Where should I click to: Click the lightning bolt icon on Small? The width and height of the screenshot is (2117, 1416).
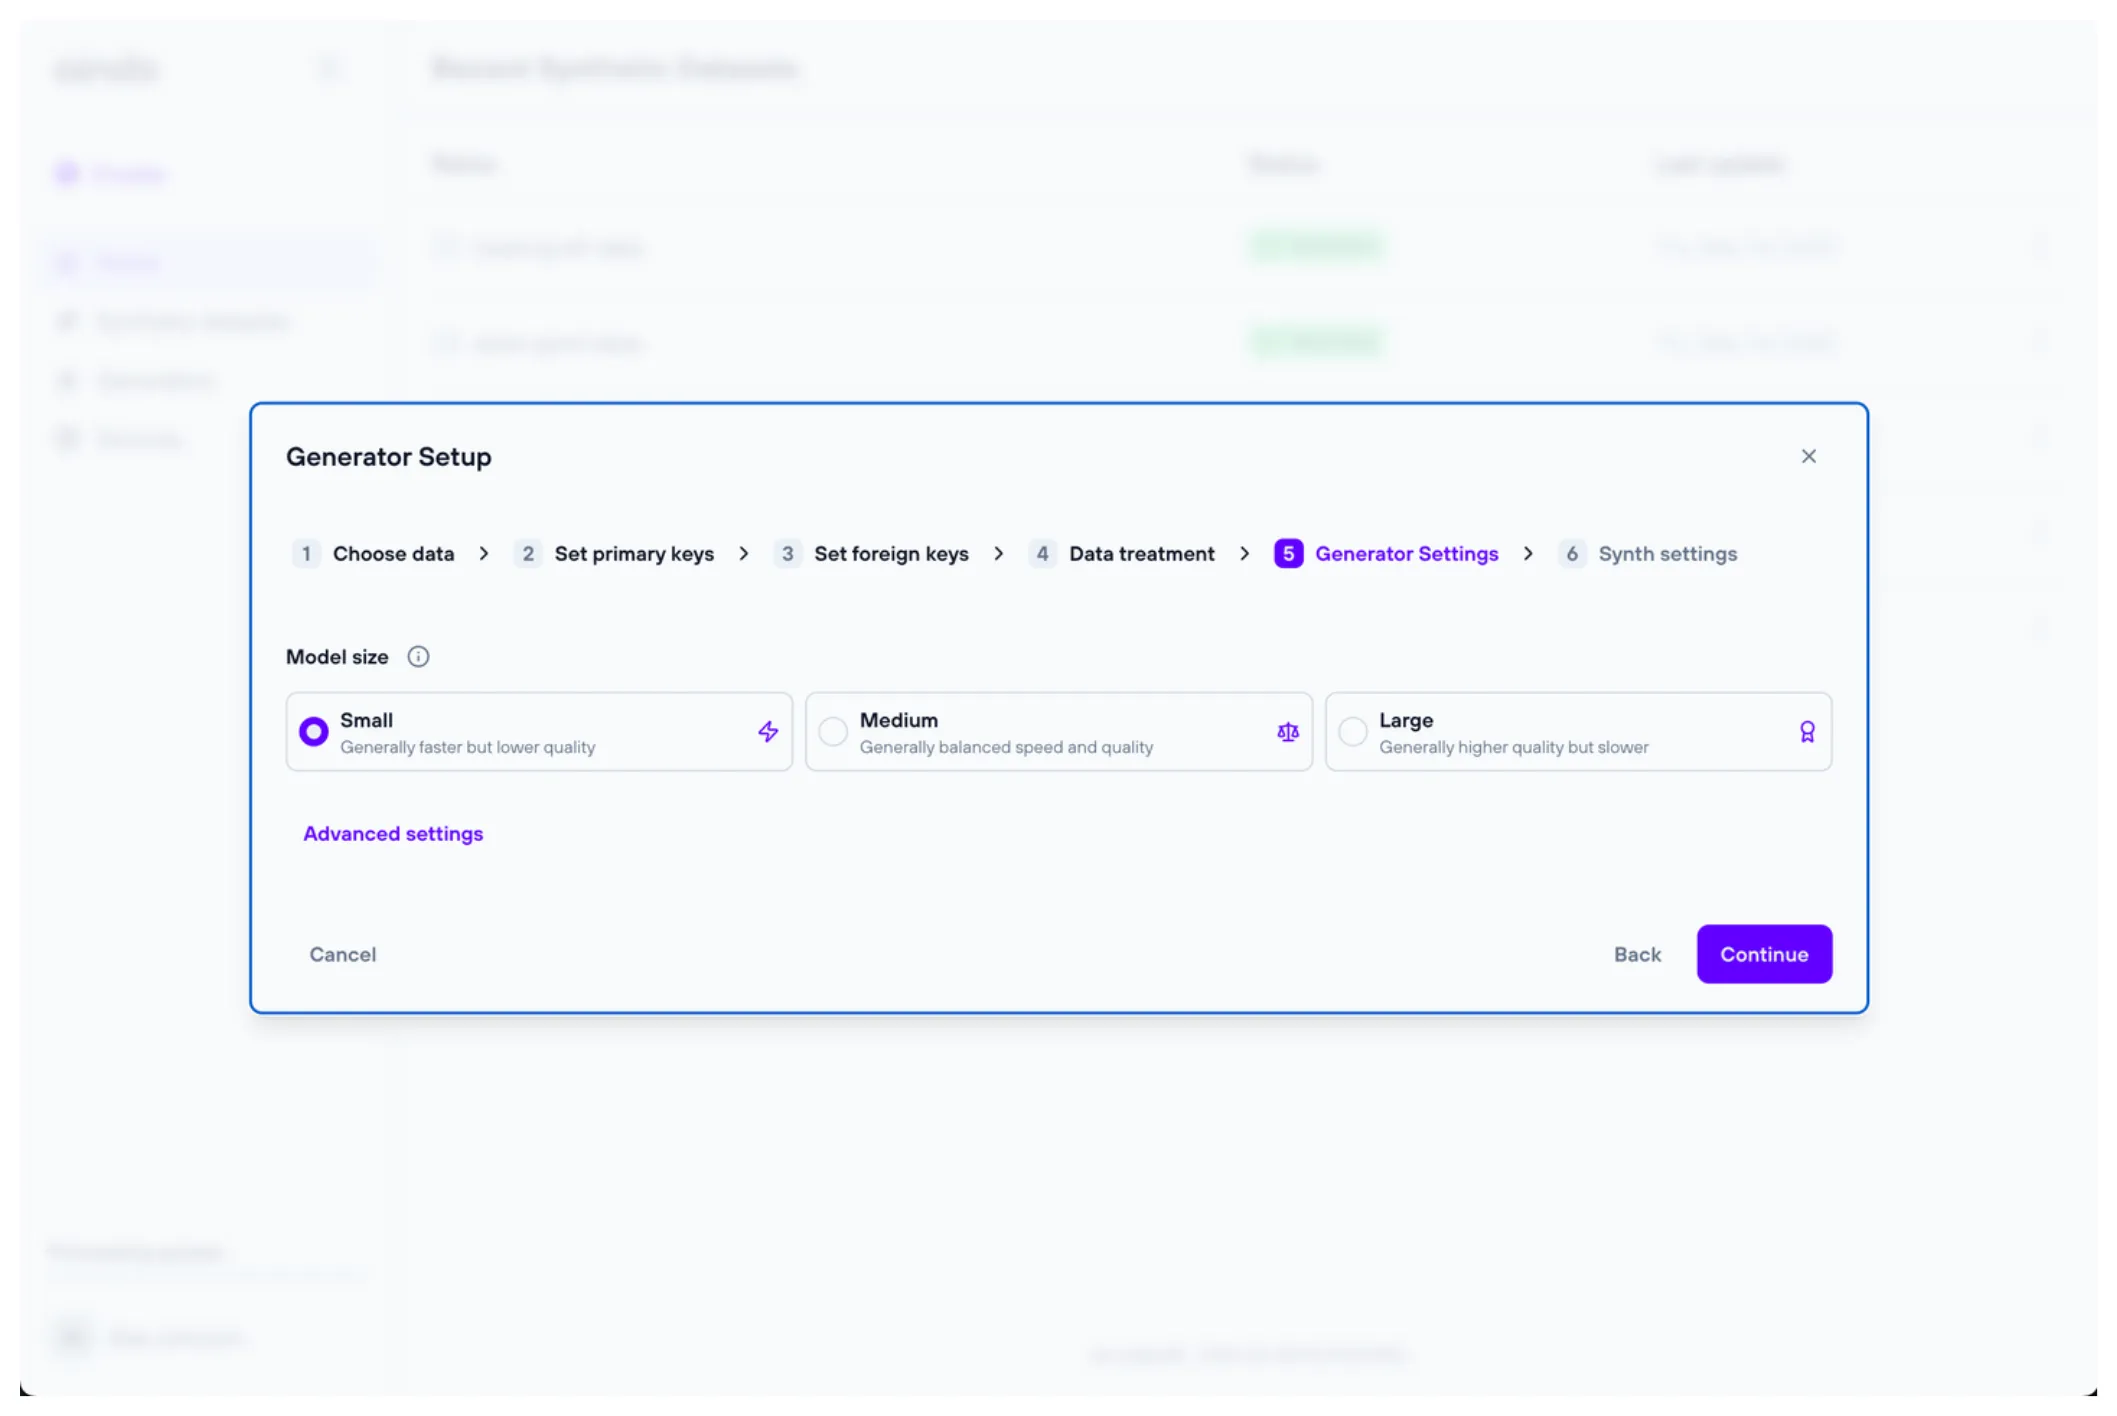768,732
